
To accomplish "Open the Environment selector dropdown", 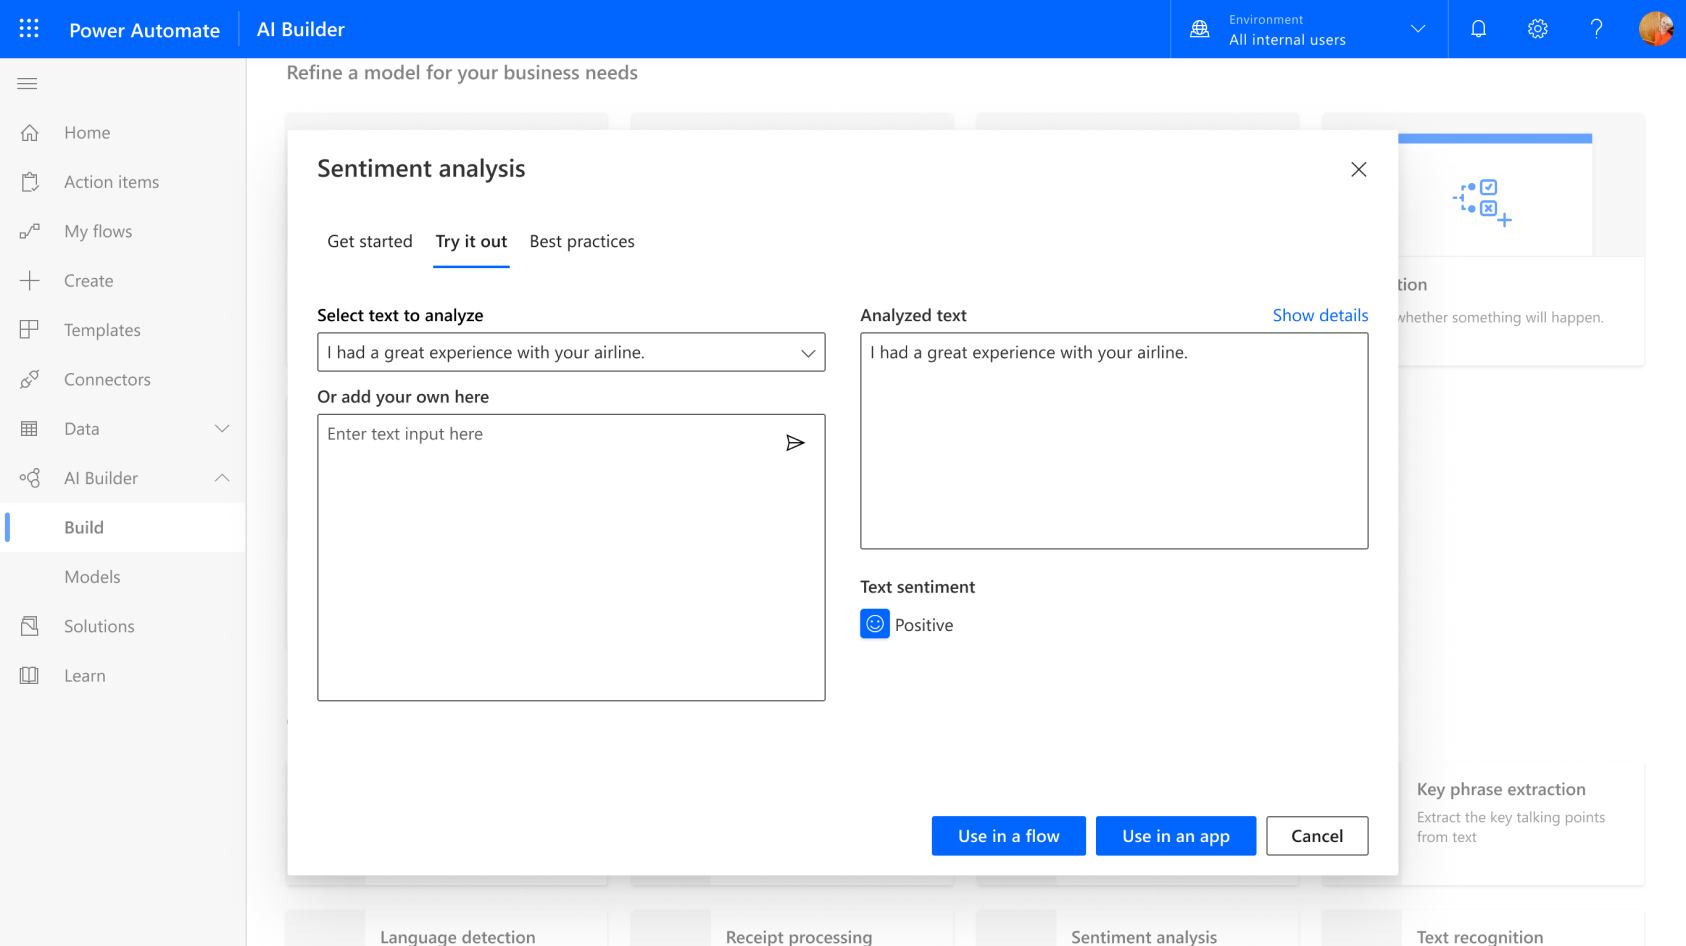I will click(x=1309, y=29).
